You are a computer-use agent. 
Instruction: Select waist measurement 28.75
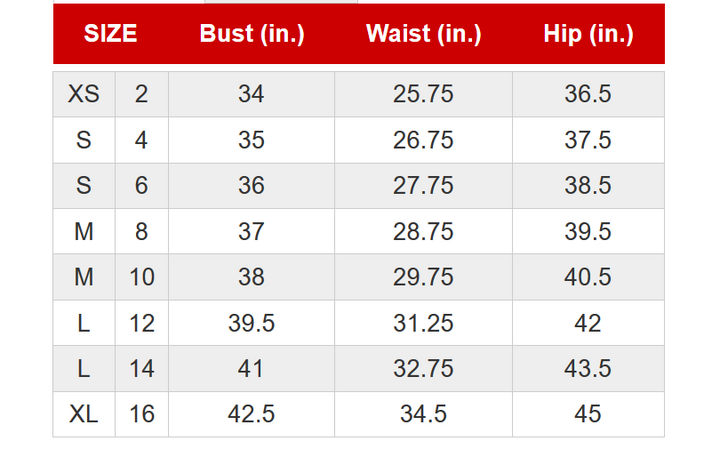point(423,231)
